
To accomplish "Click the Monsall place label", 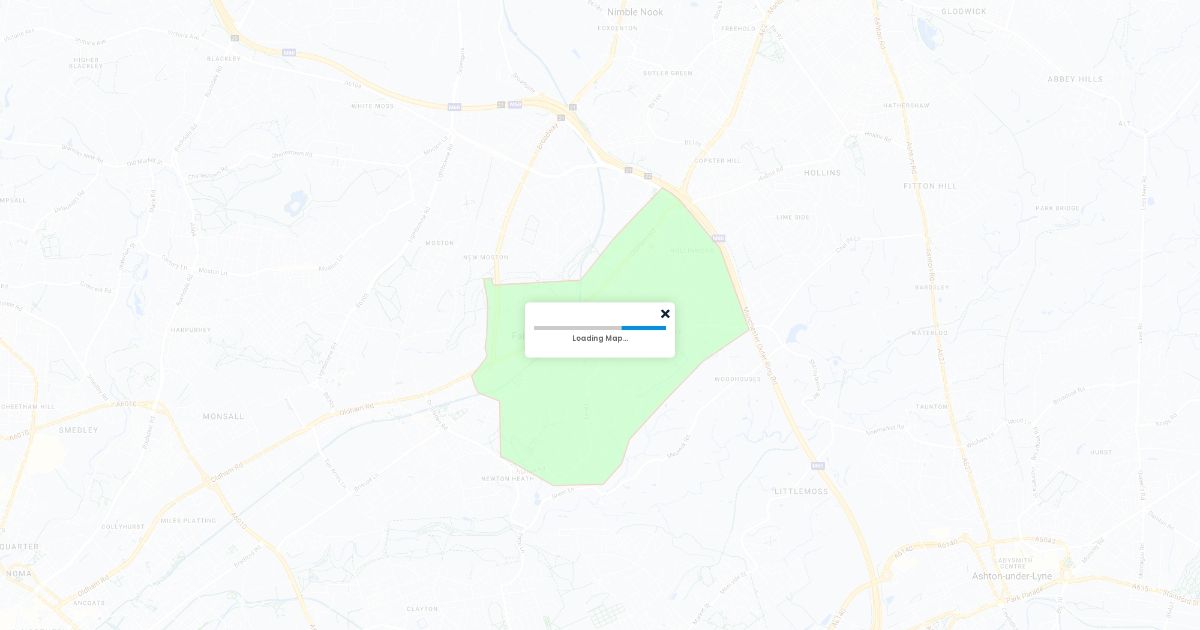I will coord(223,417).
